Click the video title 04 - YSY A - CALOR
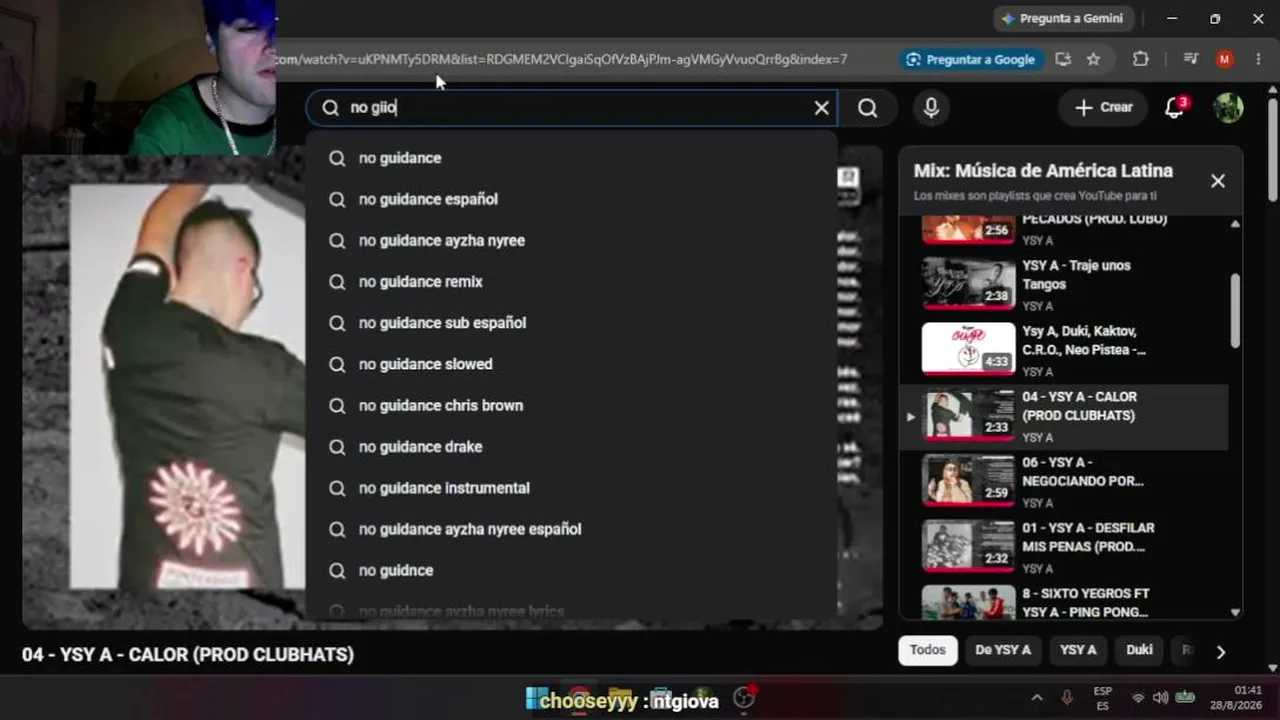 pyautogui.click(x=188, y=655)
